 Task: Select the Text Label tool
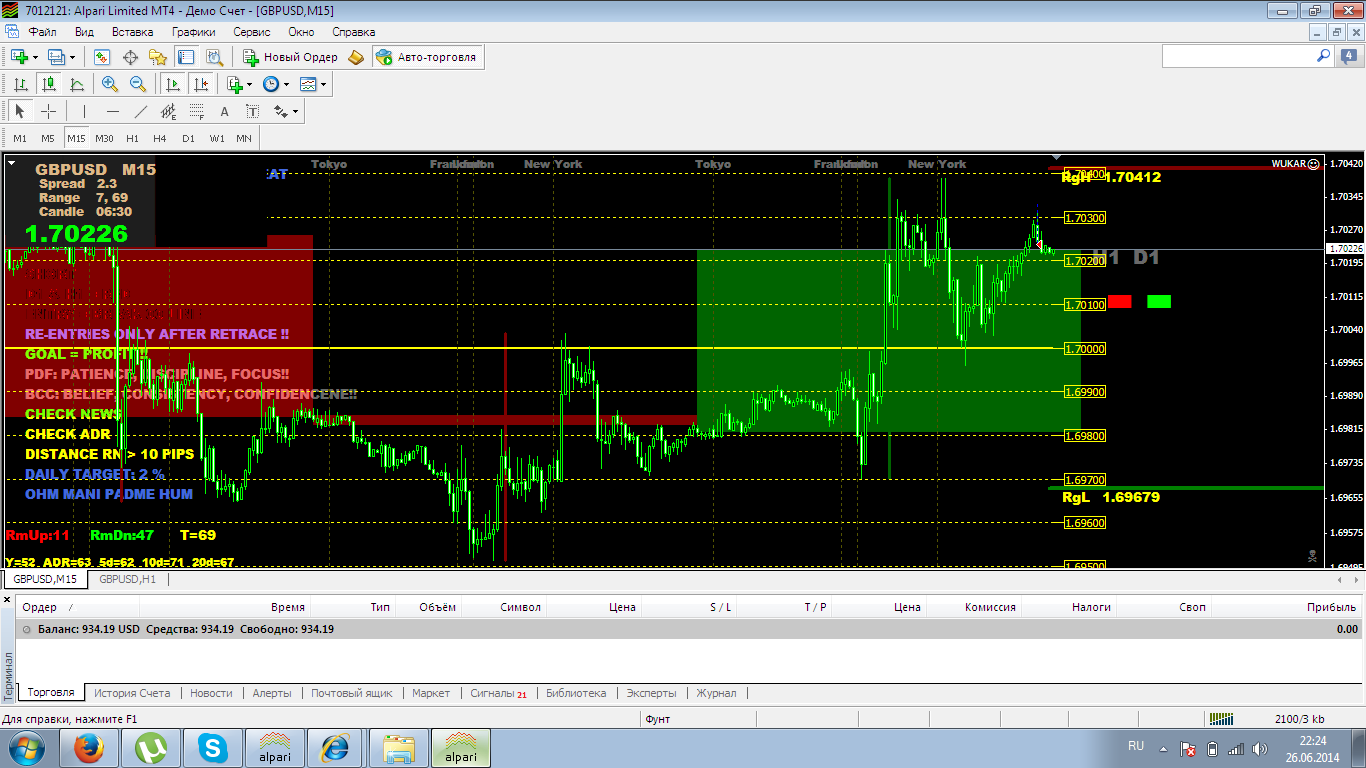click(x=252, y=111)
